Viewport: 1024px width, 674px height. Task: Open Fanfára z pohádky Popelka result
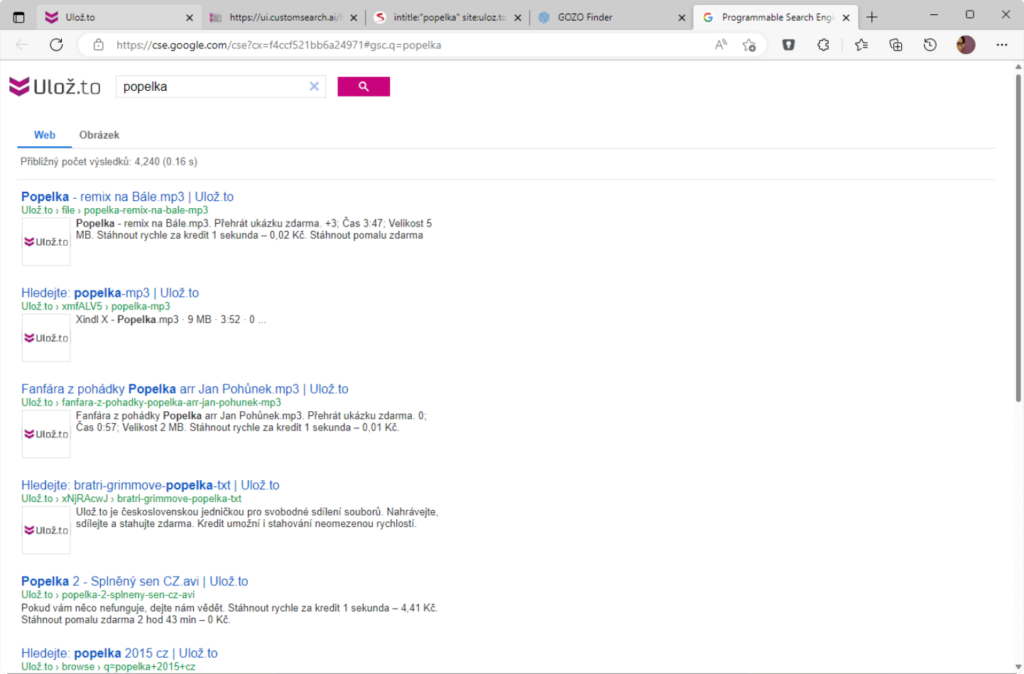[185, 389]
